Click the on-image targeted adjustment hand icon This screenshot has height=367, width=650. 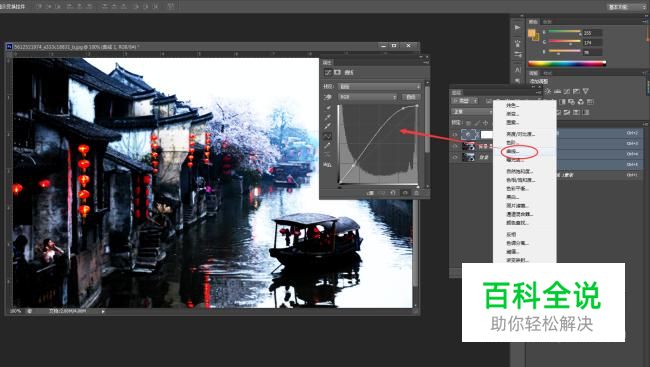point(327,97)
